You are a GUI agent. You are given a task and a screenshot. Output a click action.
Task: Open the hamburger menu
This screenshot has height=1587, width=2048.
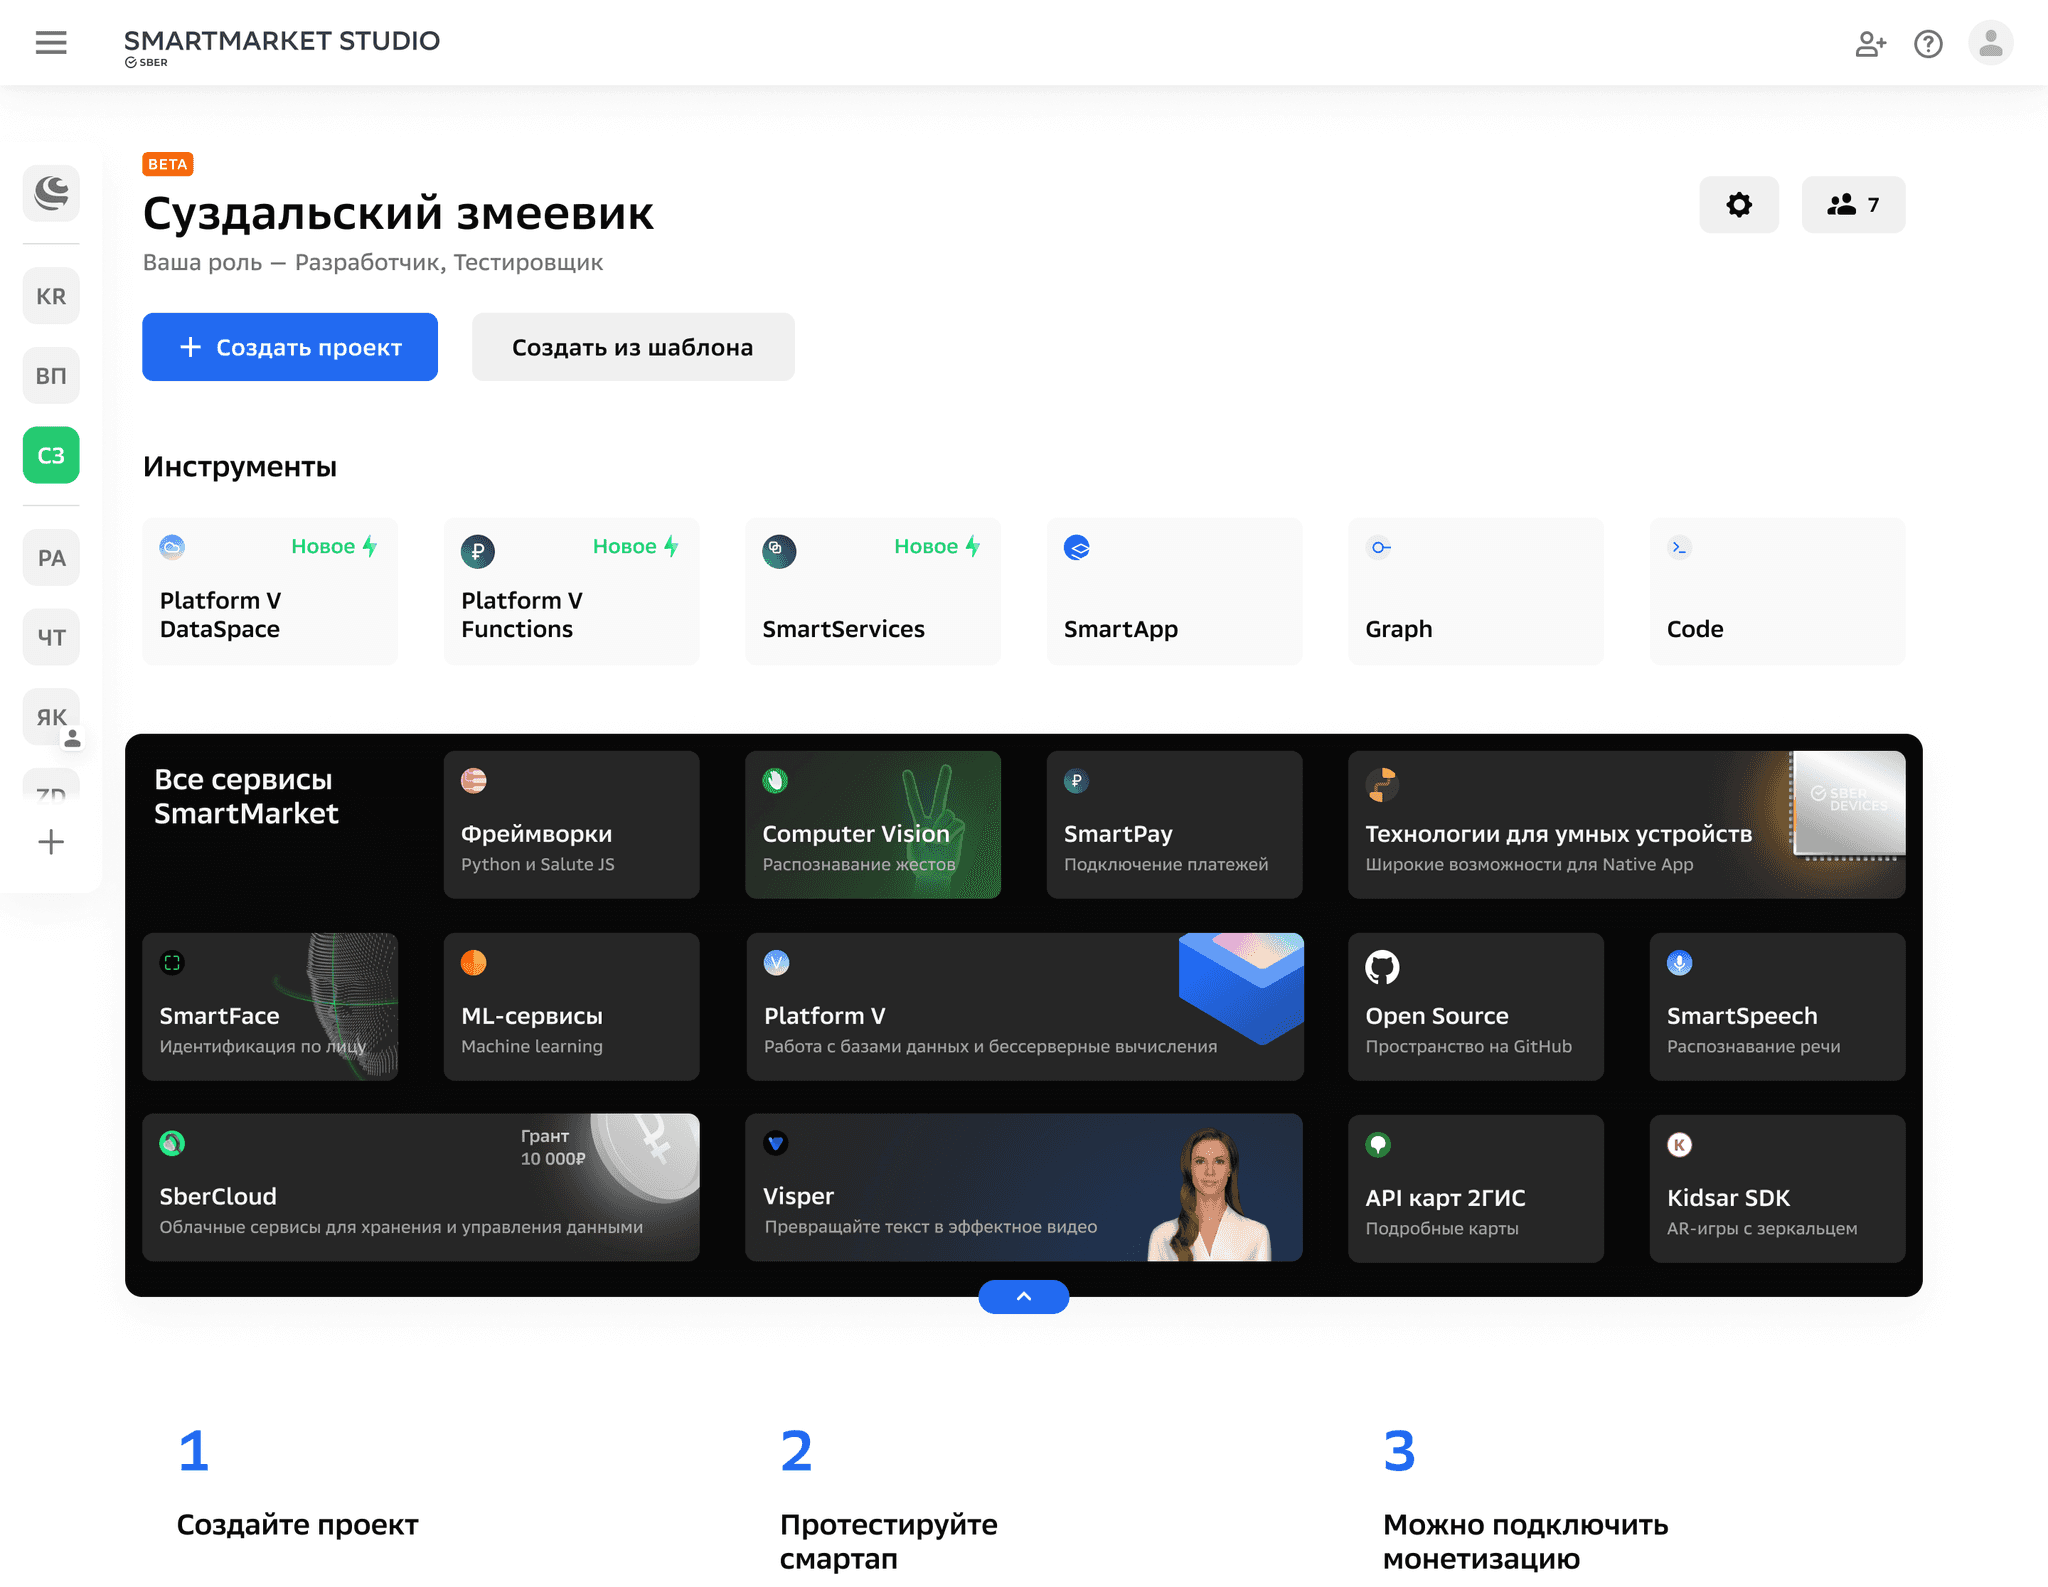[51, 43]
